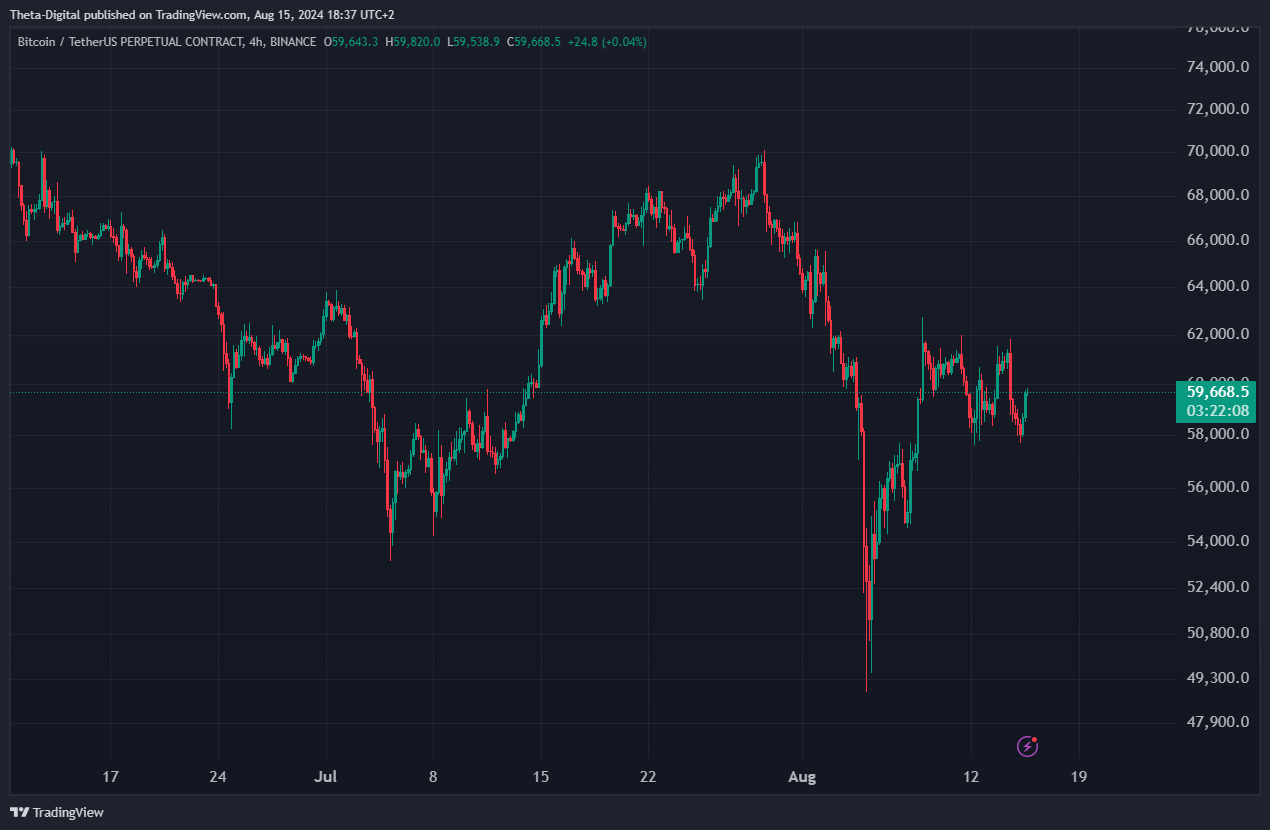
Task: Click the date label 12 on time axis
Action: click(x=970, y=776)
